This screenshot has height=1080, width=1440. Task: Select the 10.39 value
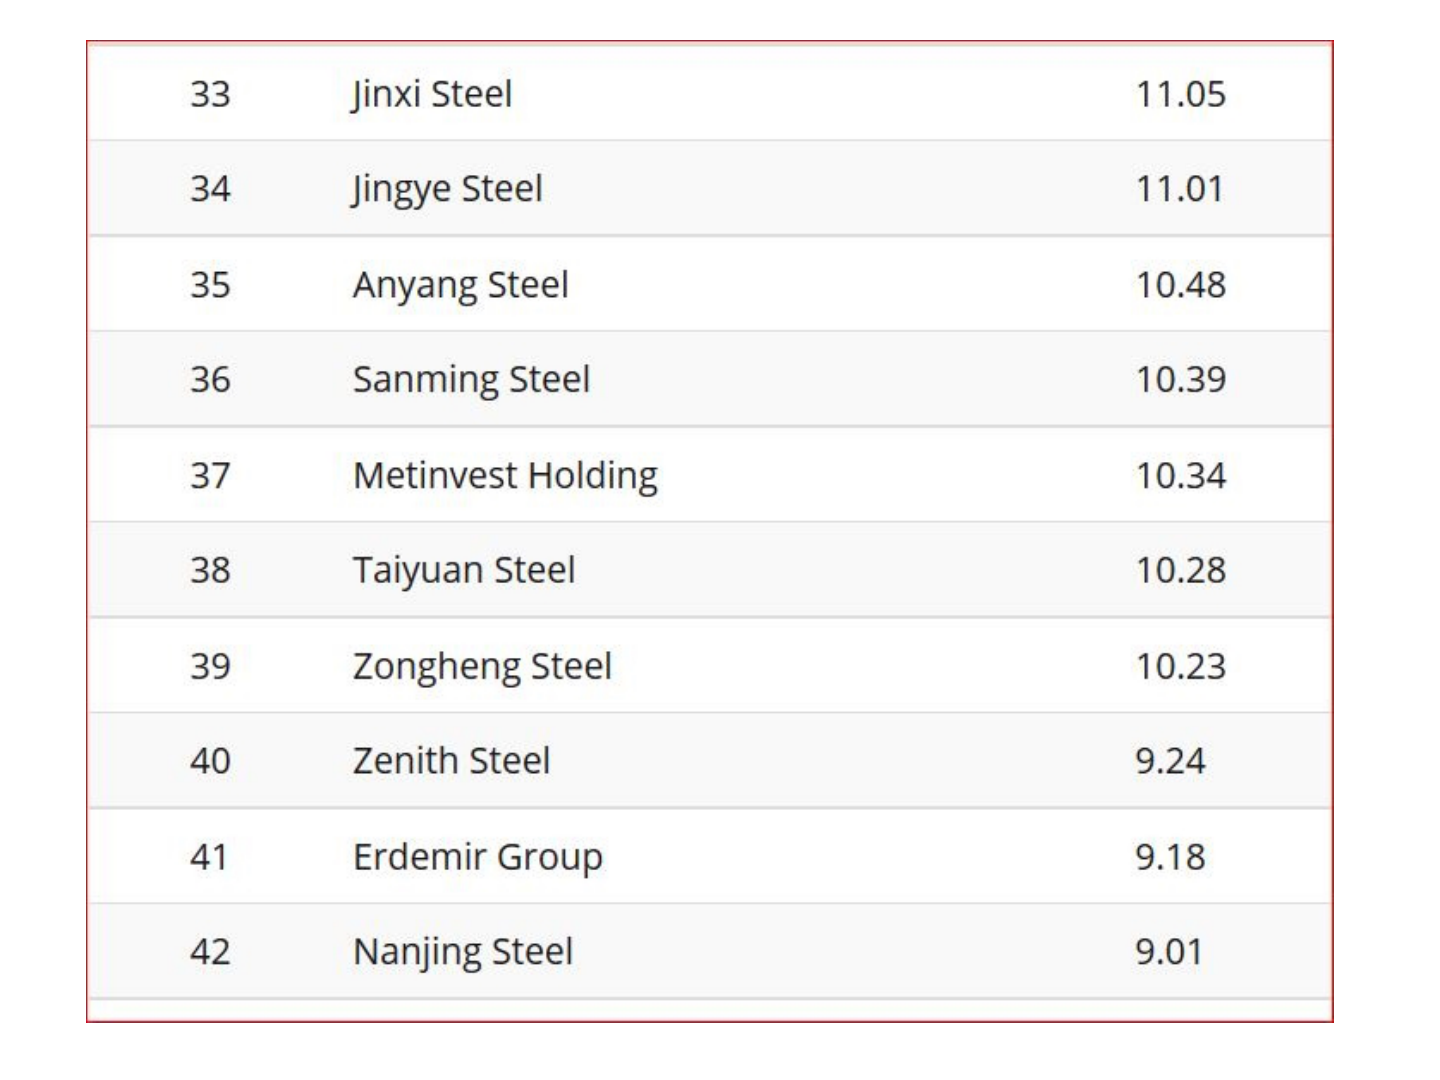[1180, 380]
